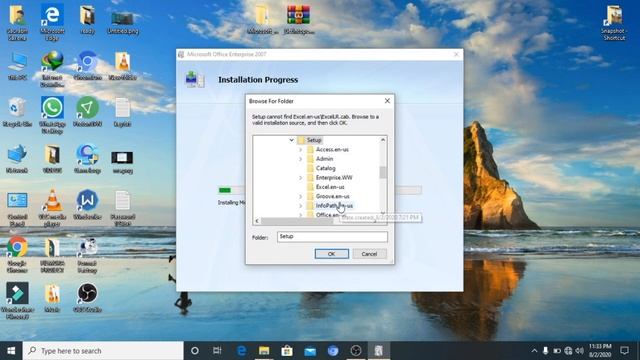The width and height of the screenshot is (640, 360).
Task: Open Snapshot shortcut on desktop
Action: point(614,22)
